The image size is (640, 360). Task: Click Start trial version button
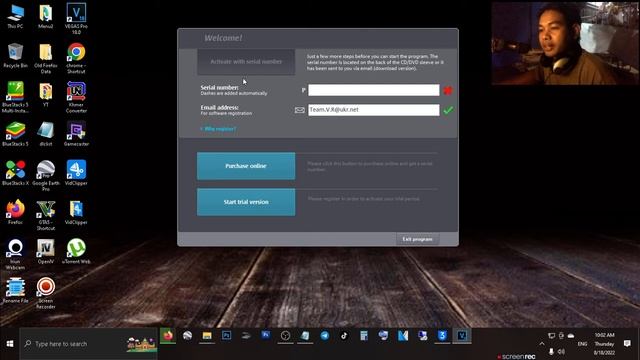(x=246, y=202)
